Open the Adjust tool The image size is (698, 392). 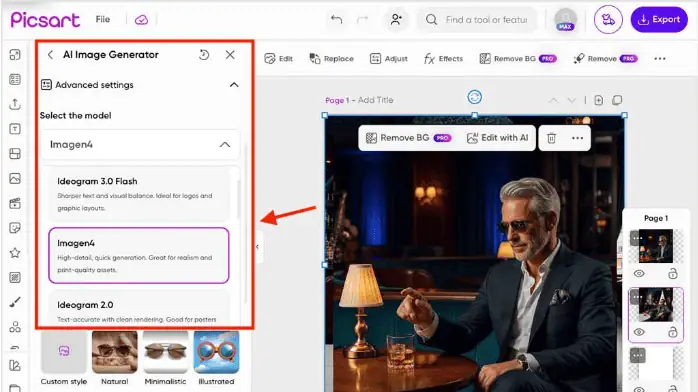coord(389,59)
